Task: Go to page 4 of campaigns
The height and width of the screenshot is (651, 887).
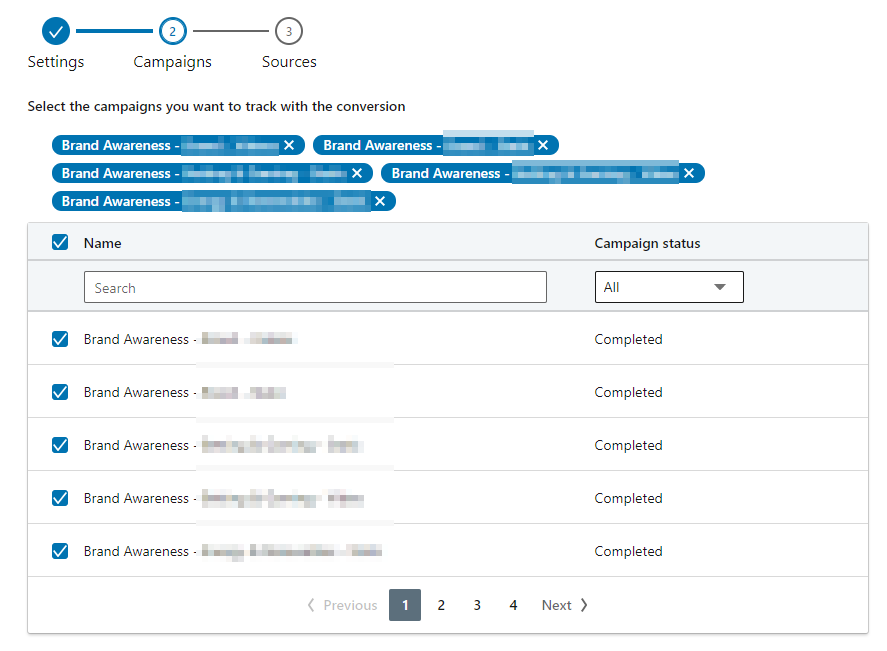Action: pyautogui.click(x=513, y=605)
